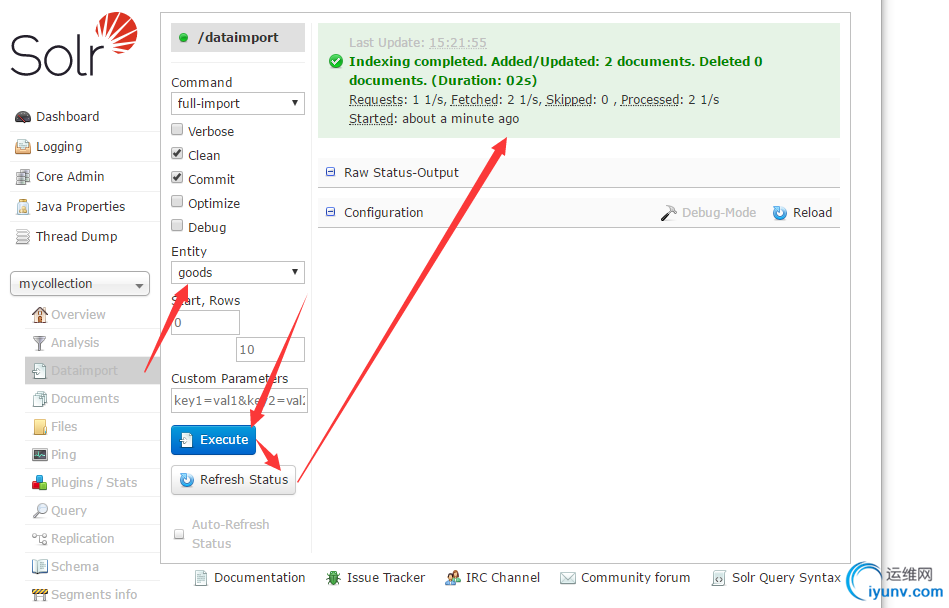
Task: Uncheck the Commit checkbox
Action: click(x=177, y=177)
